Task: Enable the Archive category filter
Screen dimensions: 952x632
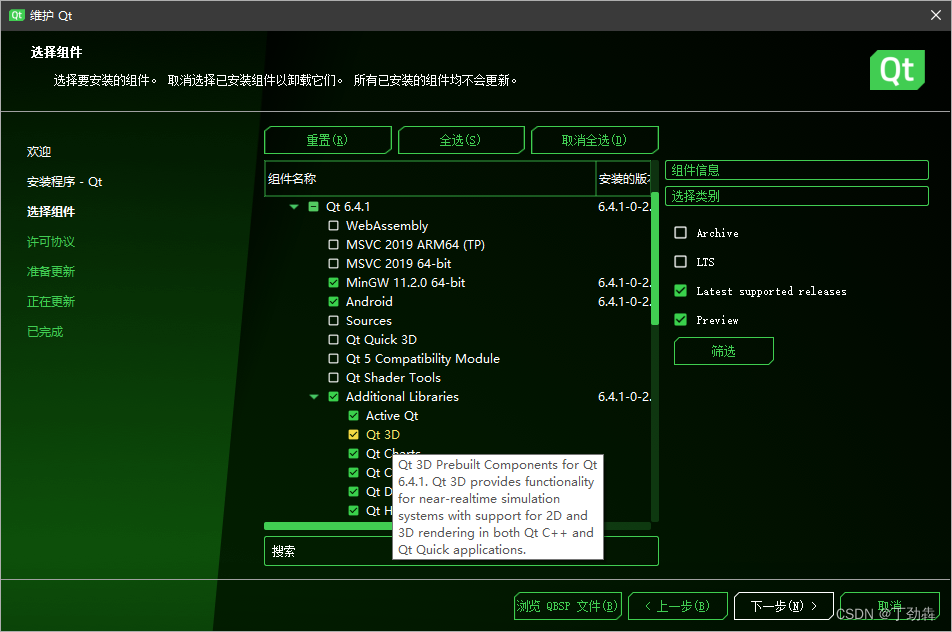Action: click(681, 233)
